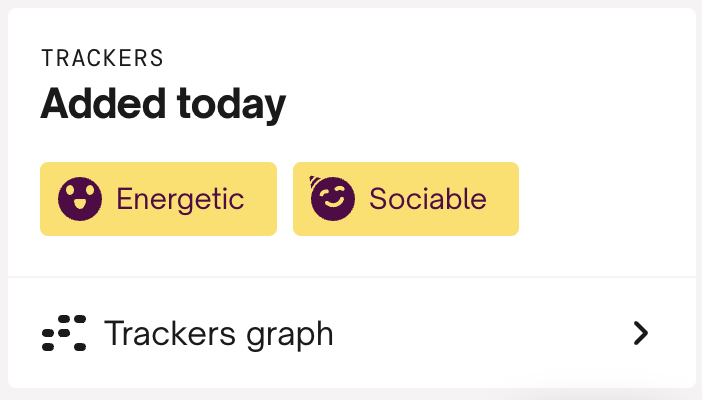The height and width of the screenshot is (400, 702).
Task: Click the "Added today" heading
Action: click(x=163, y=105)
